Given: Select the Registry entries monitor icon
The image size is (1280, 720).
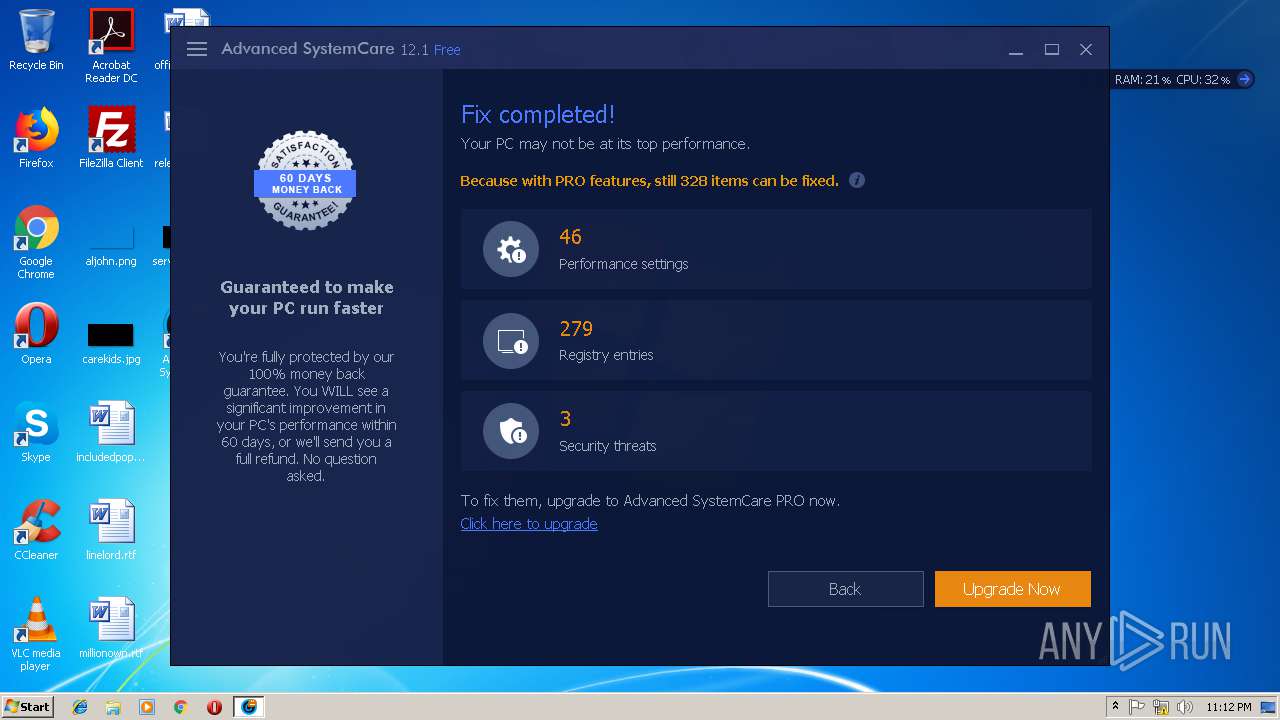Looking at the screenshot, I should click(511, 341).
